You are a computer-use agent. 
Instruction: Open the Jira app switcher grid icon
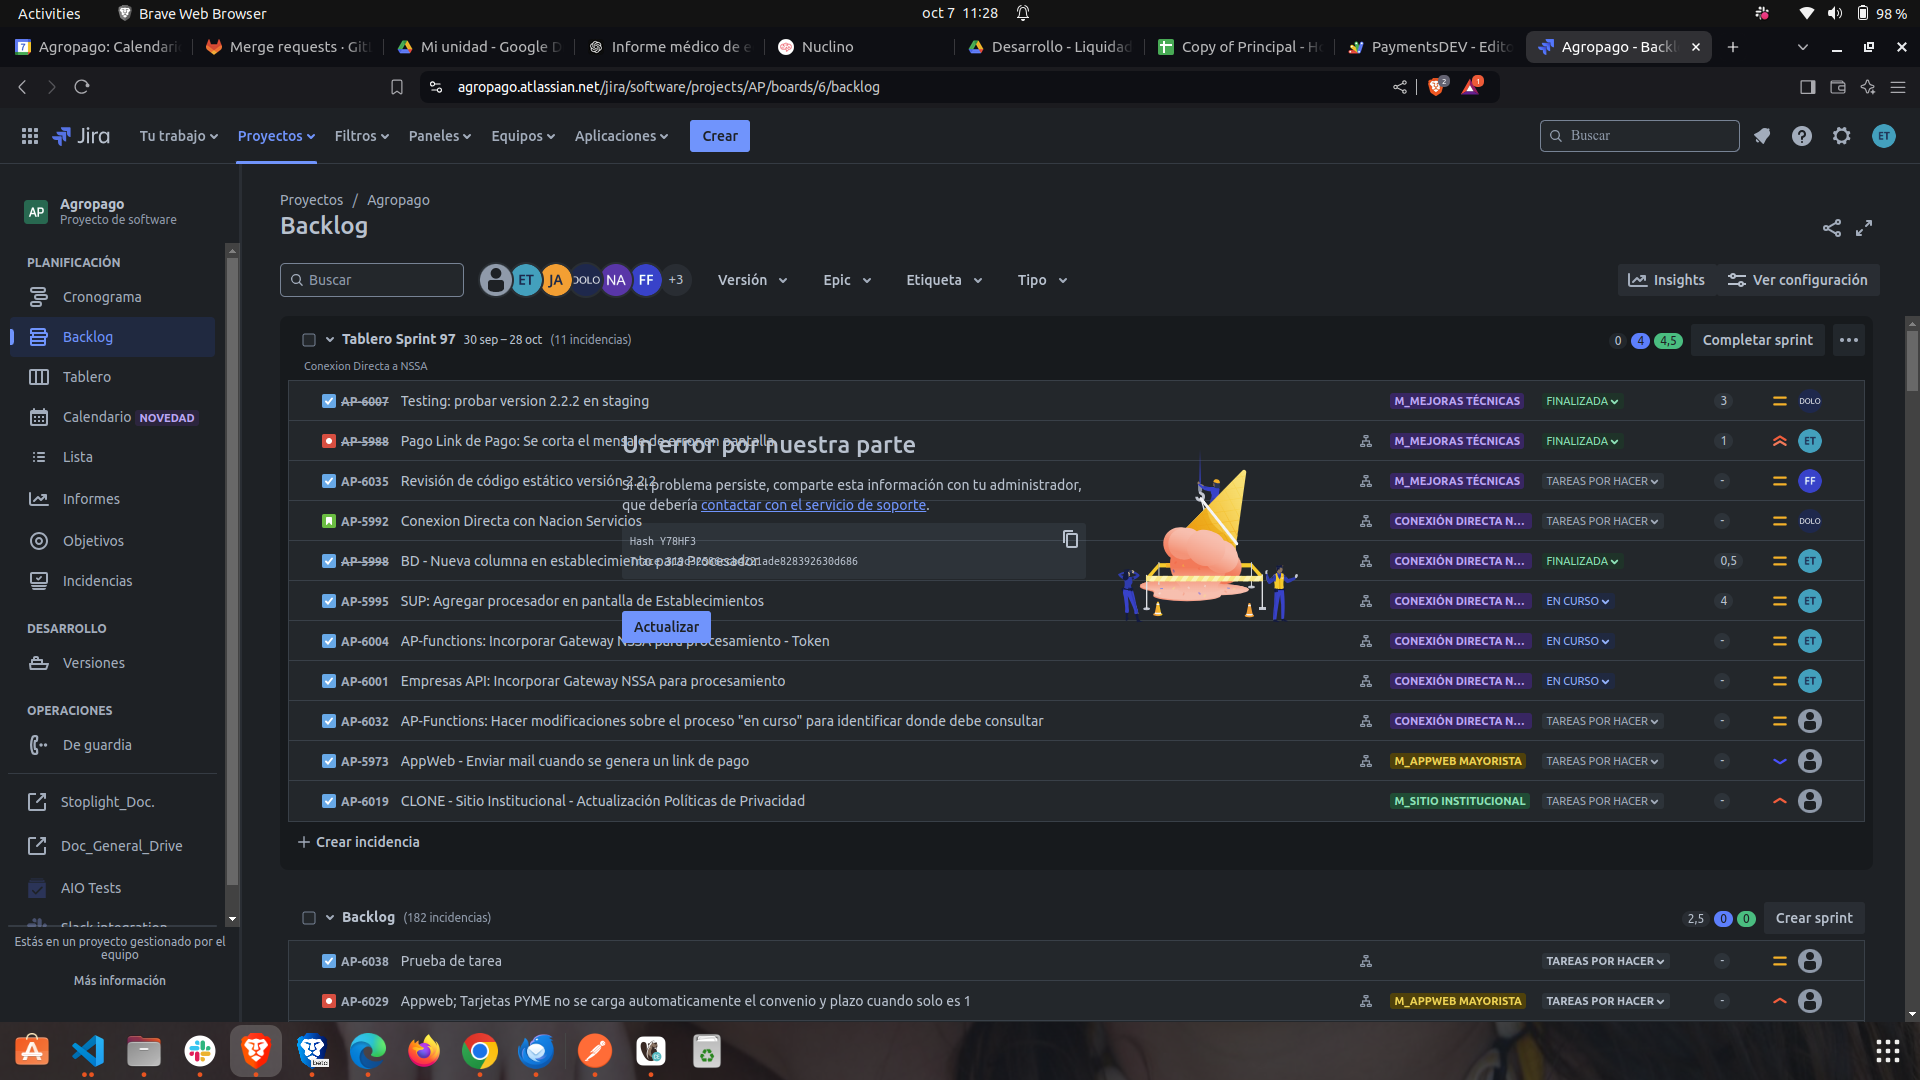[x=30, y=136]
